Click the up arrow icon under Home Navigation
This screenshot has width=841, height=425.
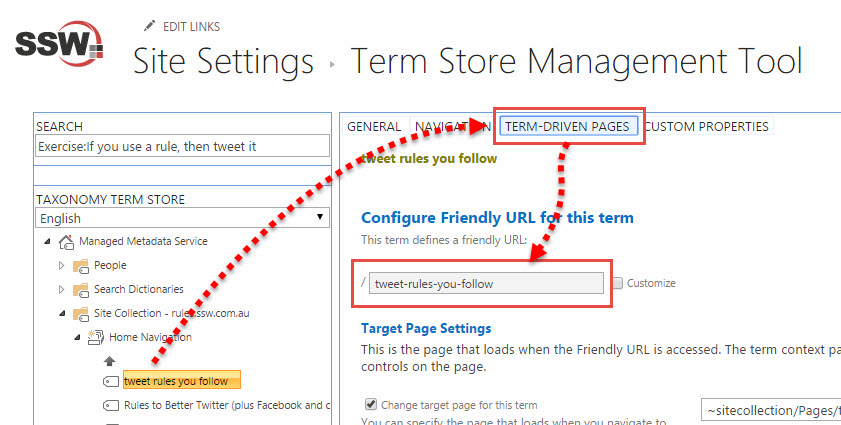click(x=110, y=361)
